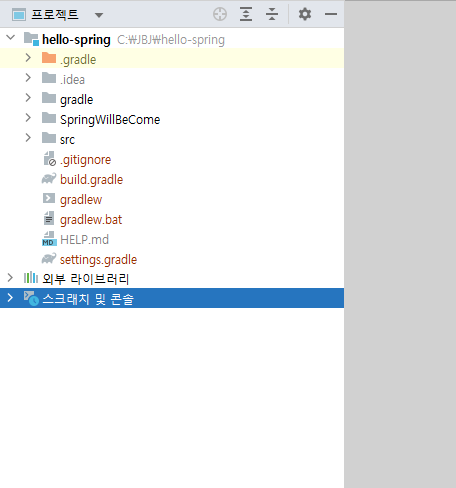Expand the .gradle folder chevron
The width and height of the screenshot is (456, 488).
click(28, 58)
